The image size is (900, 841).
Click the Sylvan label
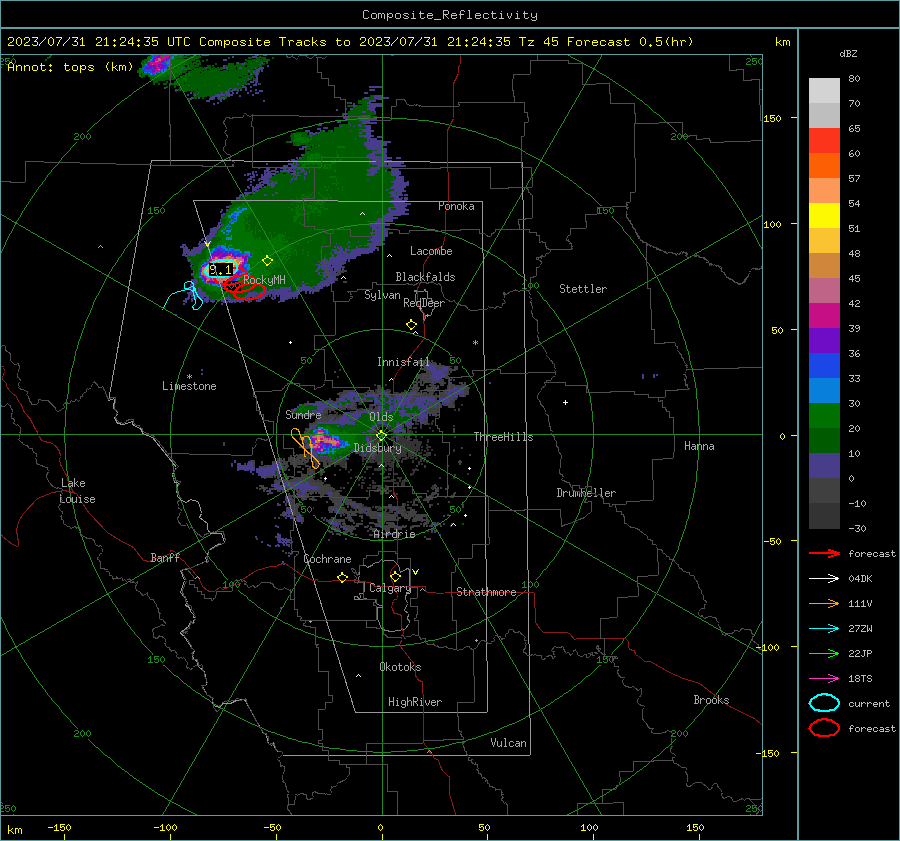(382, 295)
